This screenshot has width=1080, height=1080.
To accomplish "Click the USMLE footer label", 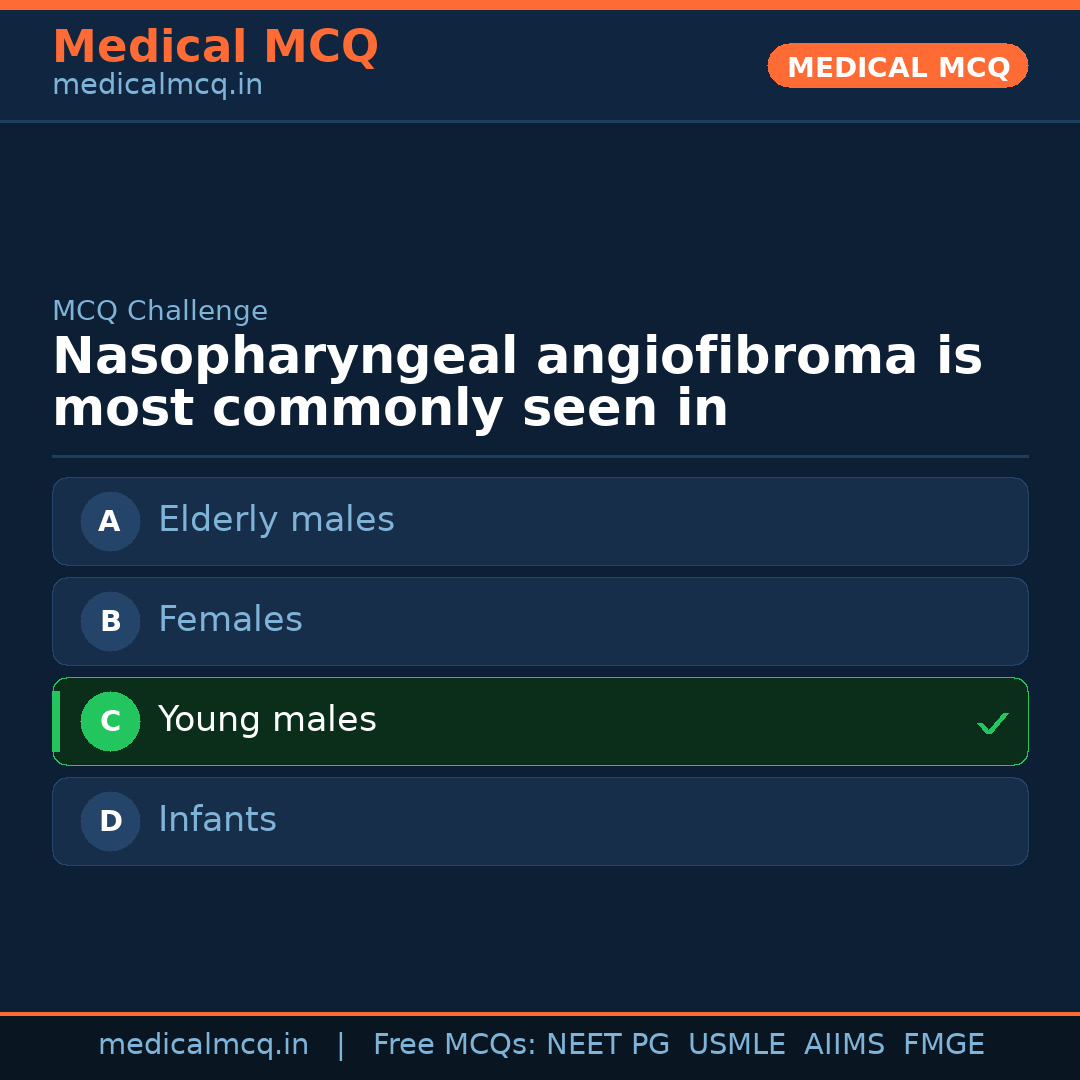I will tap(736, 1045).
